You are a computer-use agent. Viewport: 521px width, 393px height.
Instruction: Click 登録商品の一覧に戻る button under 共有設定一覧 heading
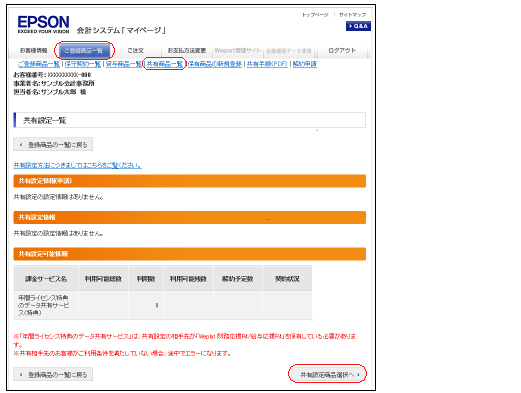coord(53,145)
